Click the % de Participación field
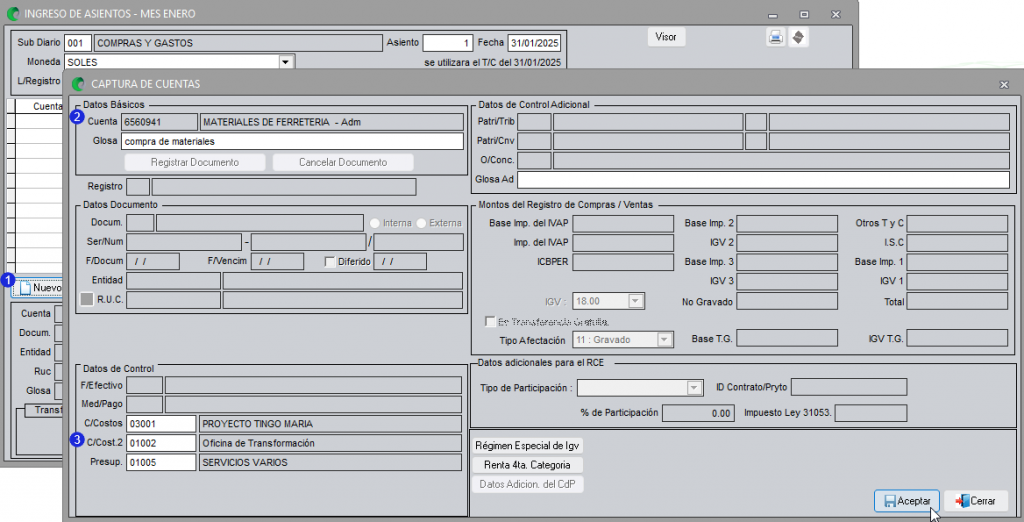This screenshot has width=1024, height=522. (x=697, y=414)
